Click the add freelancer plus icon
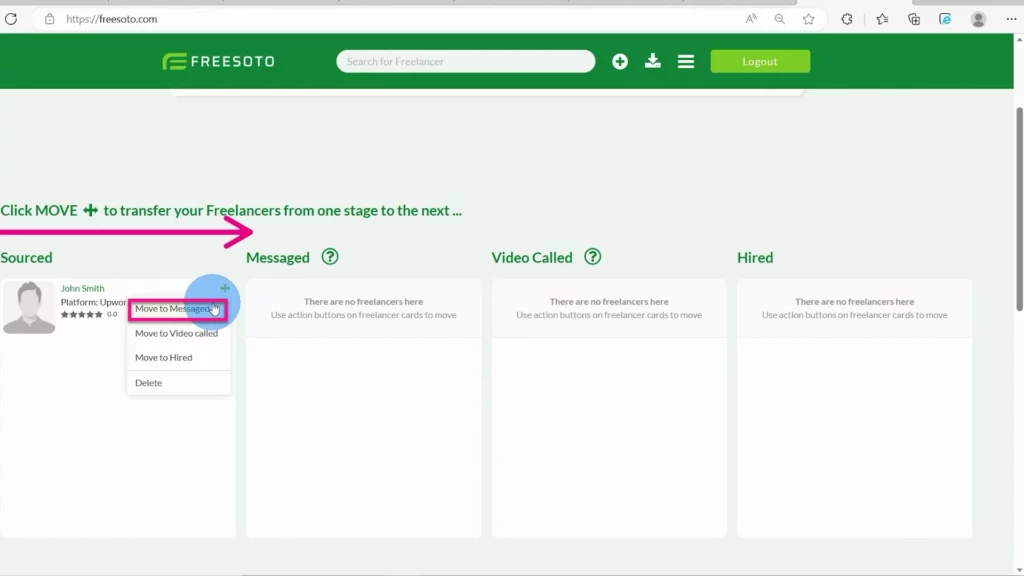 [620, 61]
